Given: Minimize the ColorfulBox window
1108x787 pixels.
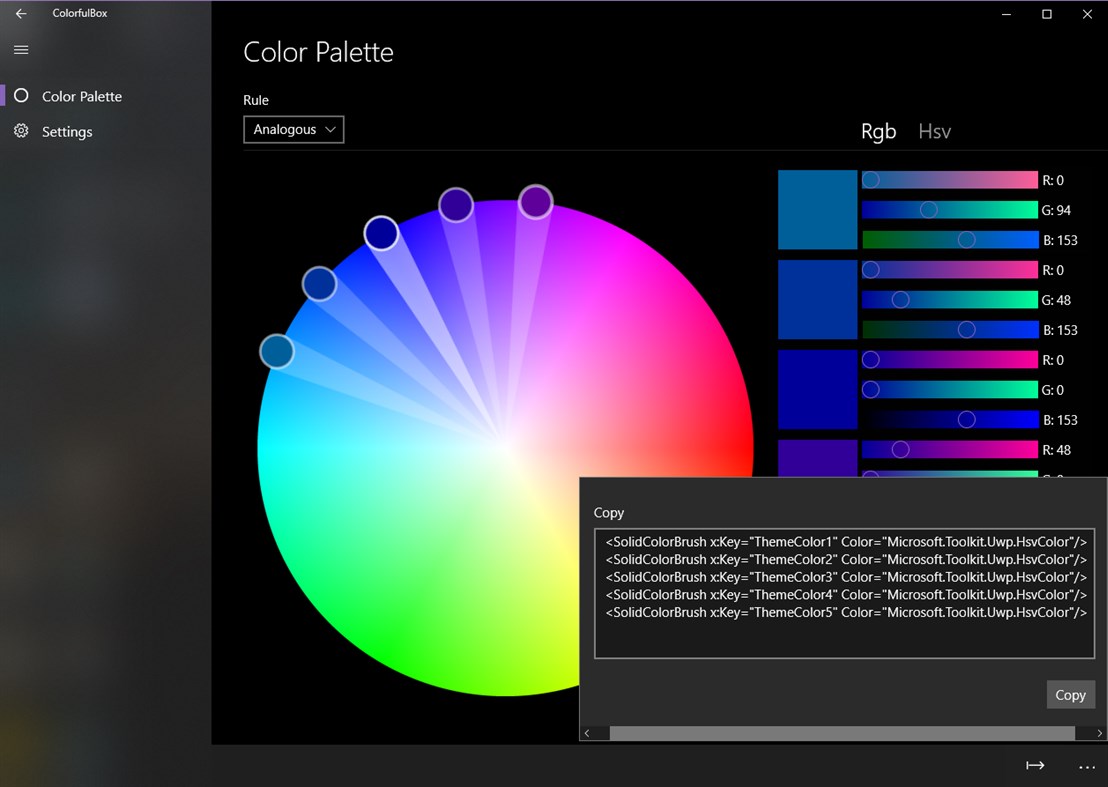Looking at the screenshot, I should pyautogui.click(x=1006, y=14).
